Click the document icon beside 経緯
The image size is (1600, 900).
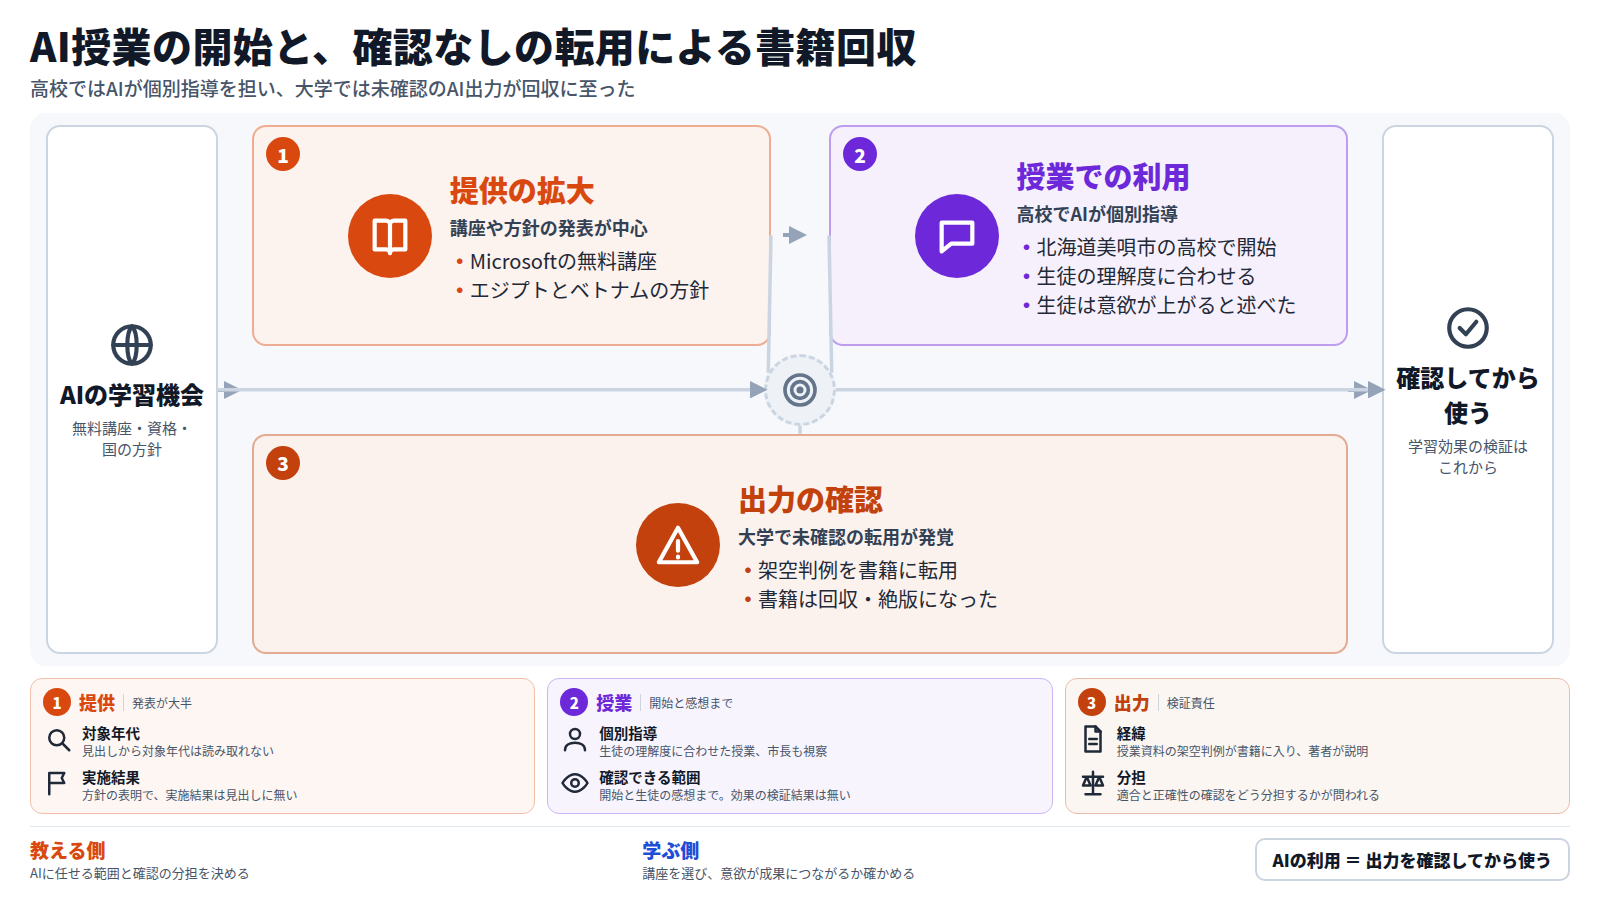pos(1093,740)
